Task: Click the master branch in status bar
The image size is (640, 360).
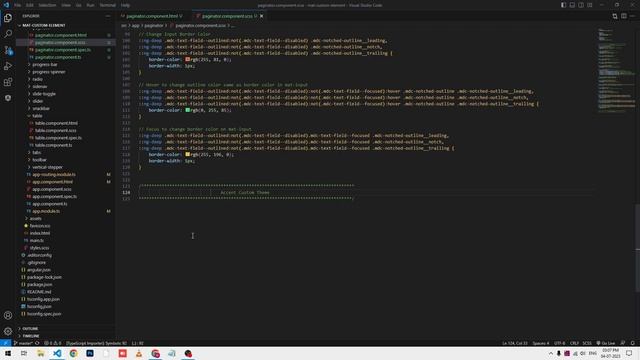Action: pos(23,343)
